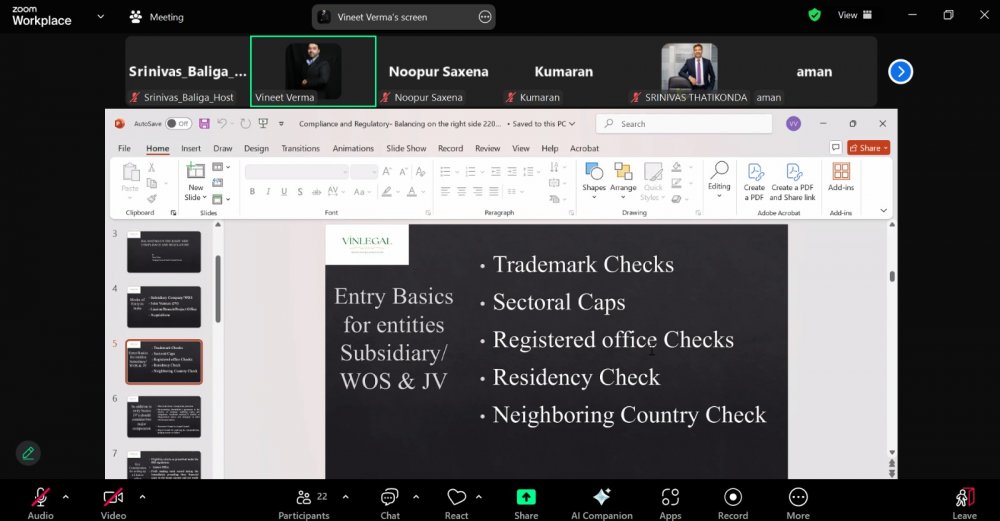
Task: Start recording with Record button
Action: point(733,498)
